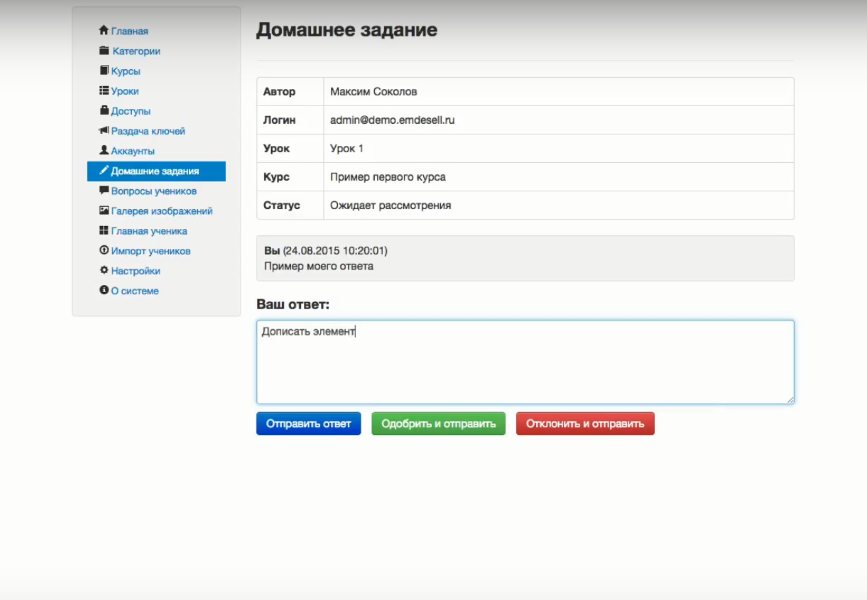Click the user icon next to Аккаунты
867x600 pixels.
pyautogui.click(x=104, y=151)
